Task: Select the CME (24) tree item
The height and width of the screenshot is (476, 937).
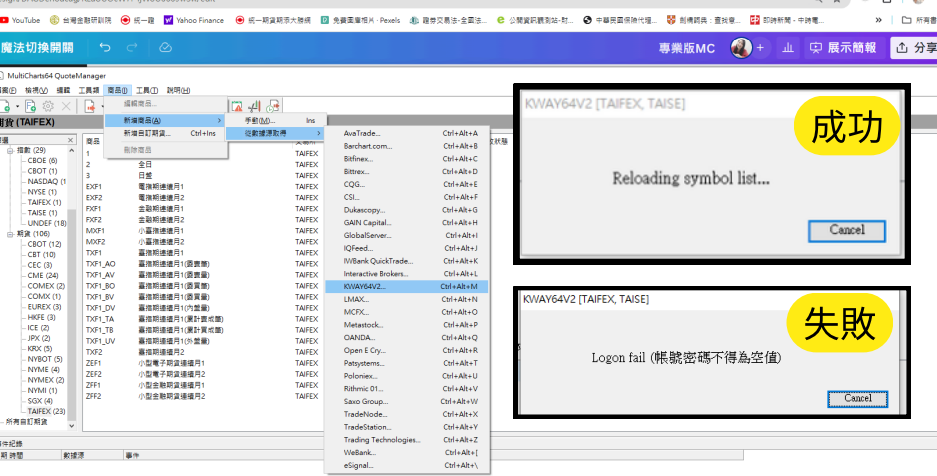Action: point(43,275)
